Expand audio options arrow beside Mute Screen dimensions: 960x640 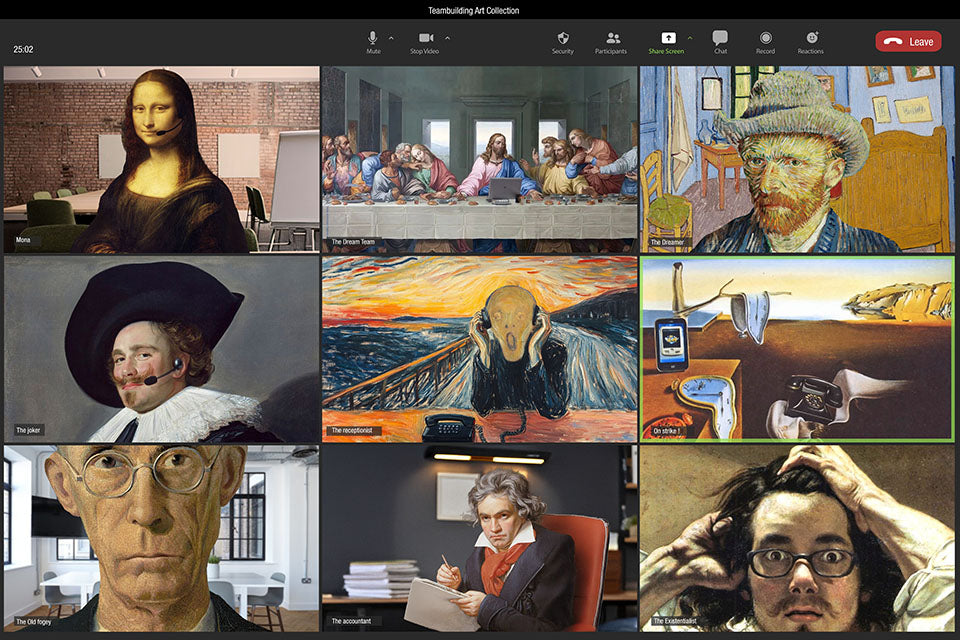click(391, 38)
